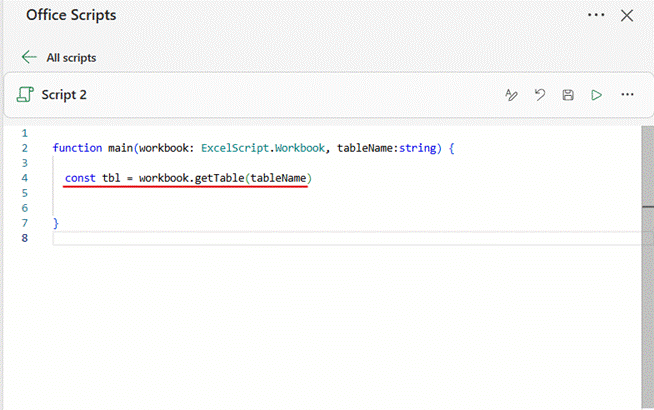Screen dimensions: 654x410
Task: Open Script 2 more options ellipsis
Action: (627, 95)
